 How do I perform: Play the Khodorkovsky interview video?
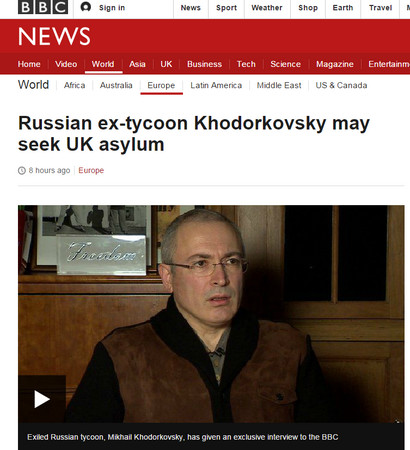click(x=42, y=399)
